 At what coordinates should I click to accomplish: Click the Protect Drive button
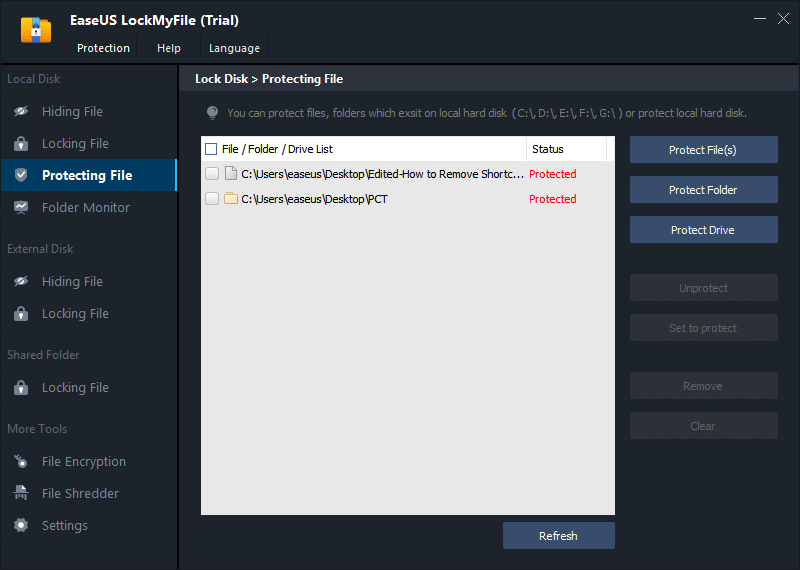(703, 230)
